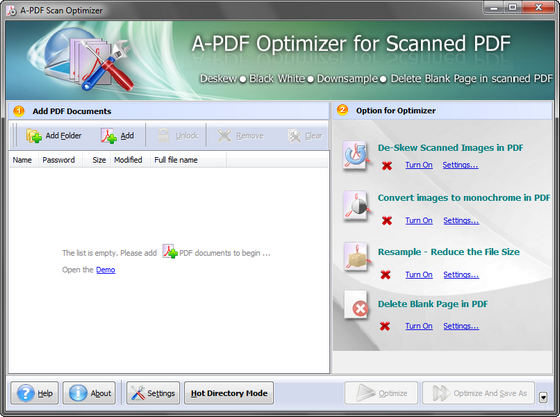Click the Add PDF file icon
560x417 pixels.
109,136
